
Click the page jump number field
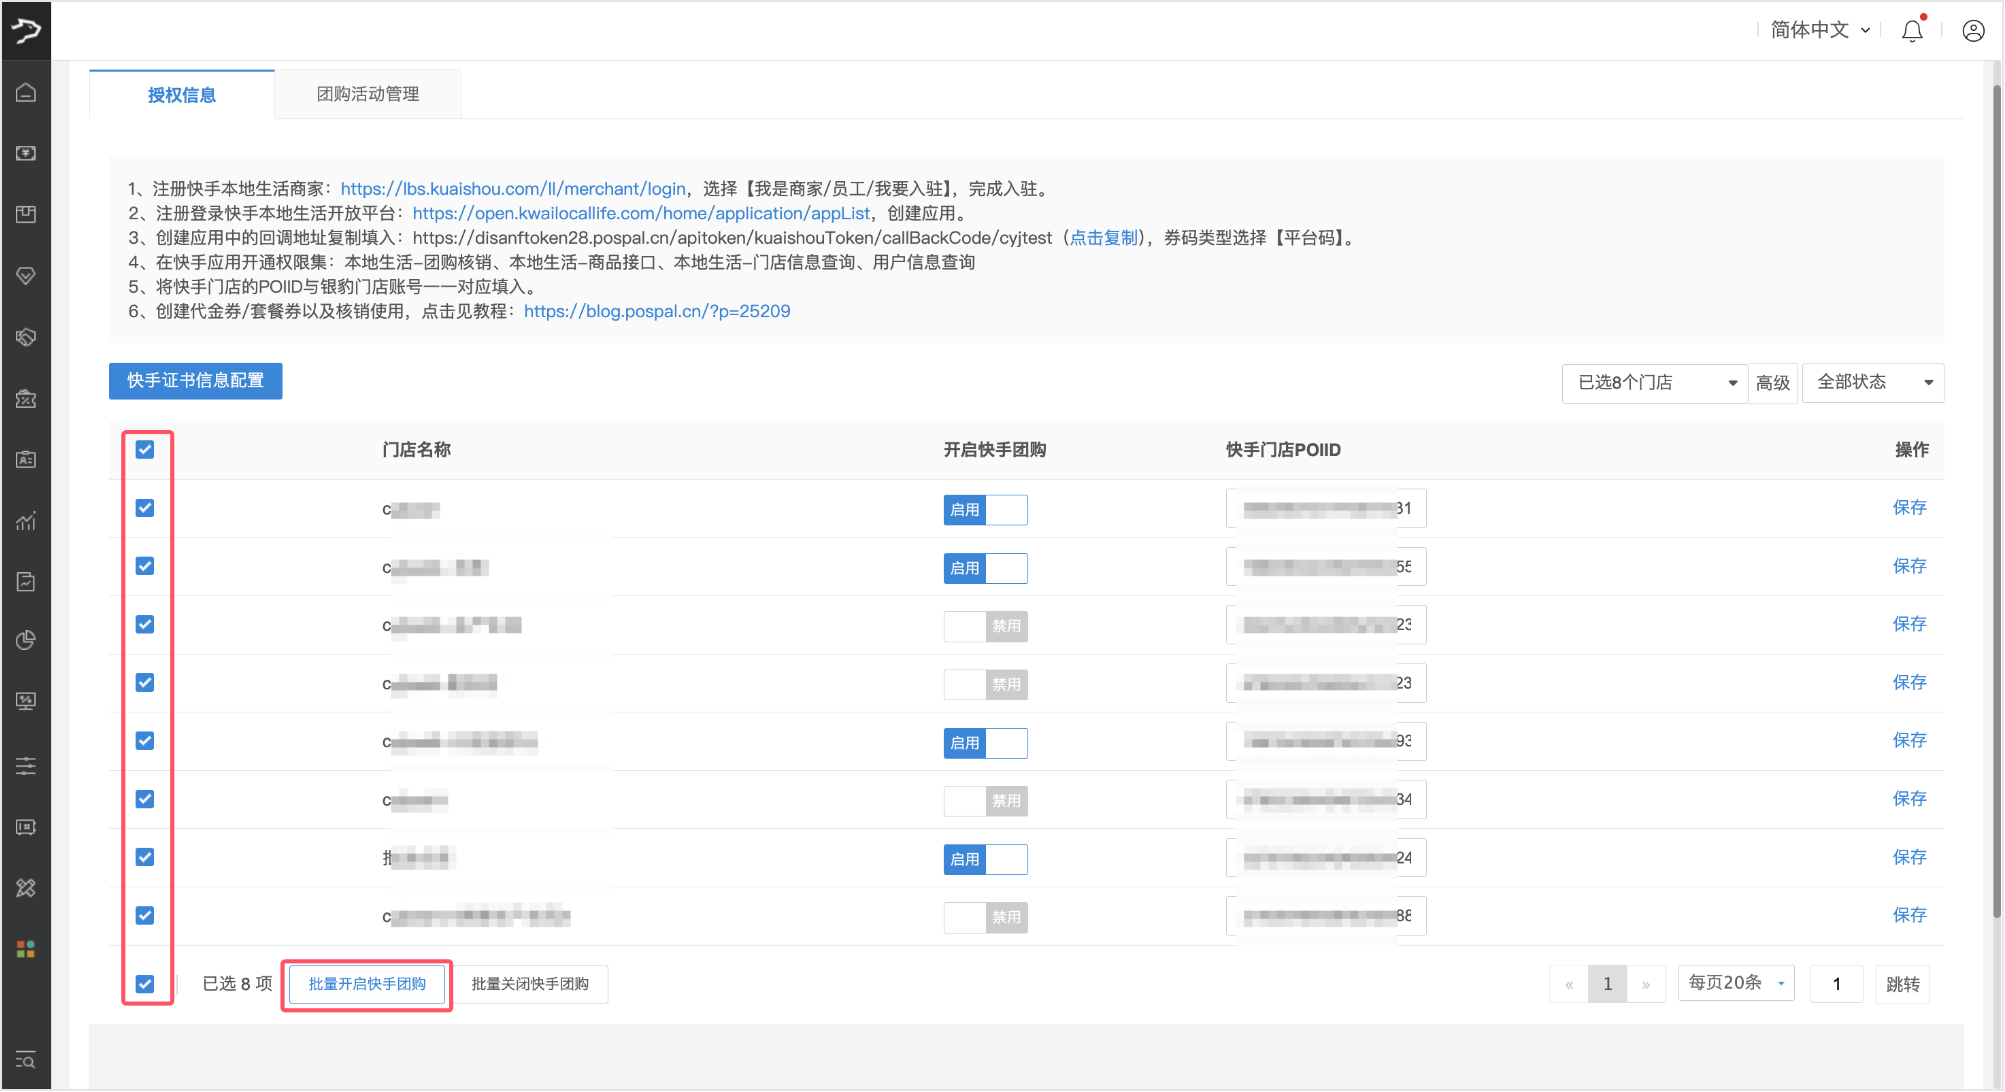coord(1836,984)
